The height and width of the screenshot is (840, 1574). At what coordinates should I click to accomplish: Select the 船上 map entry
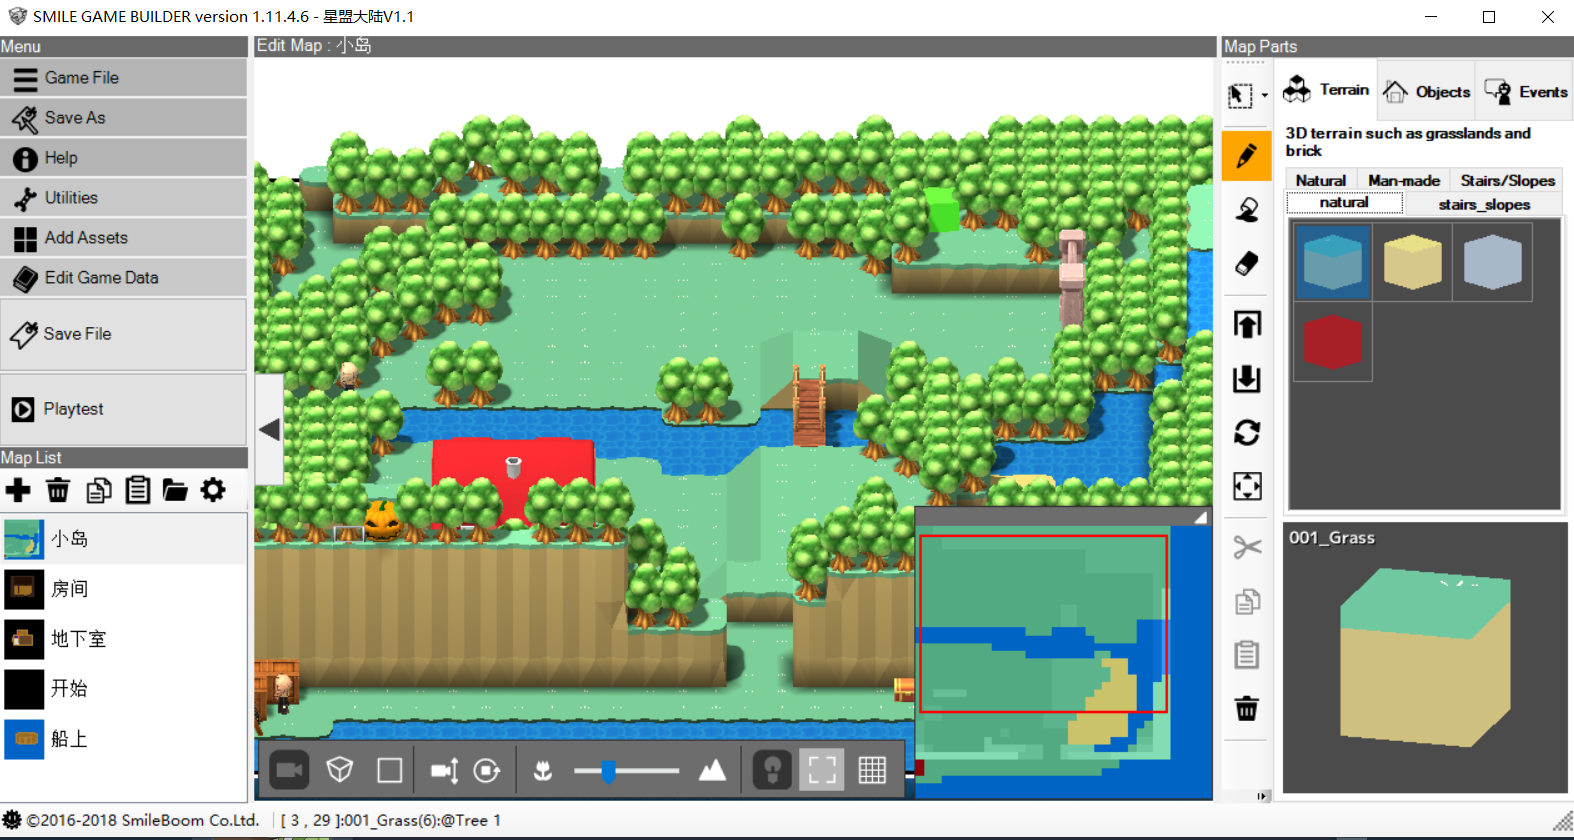click(123, 739)
